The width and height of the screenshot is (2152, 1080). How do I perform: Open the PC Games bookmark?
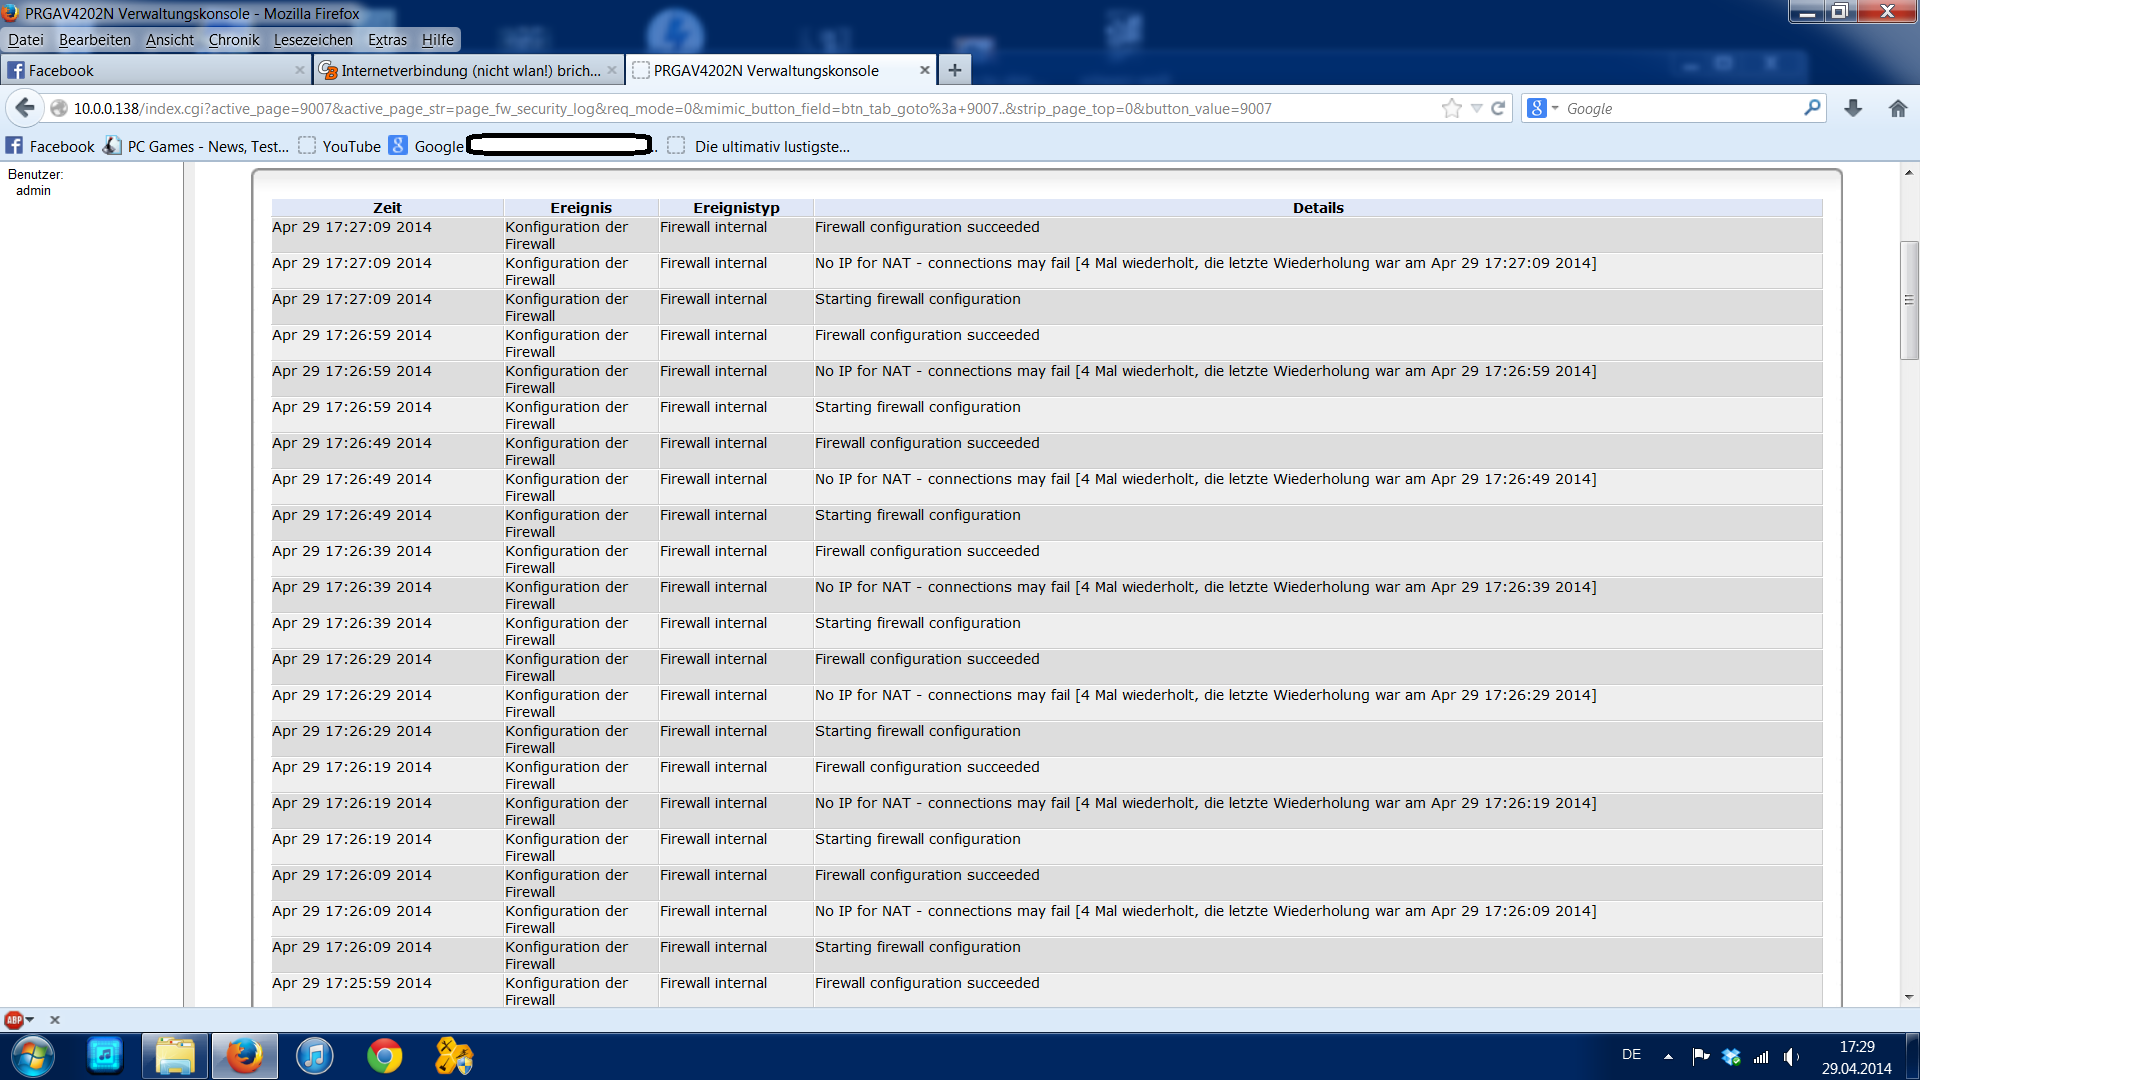[x=207, y=146]
